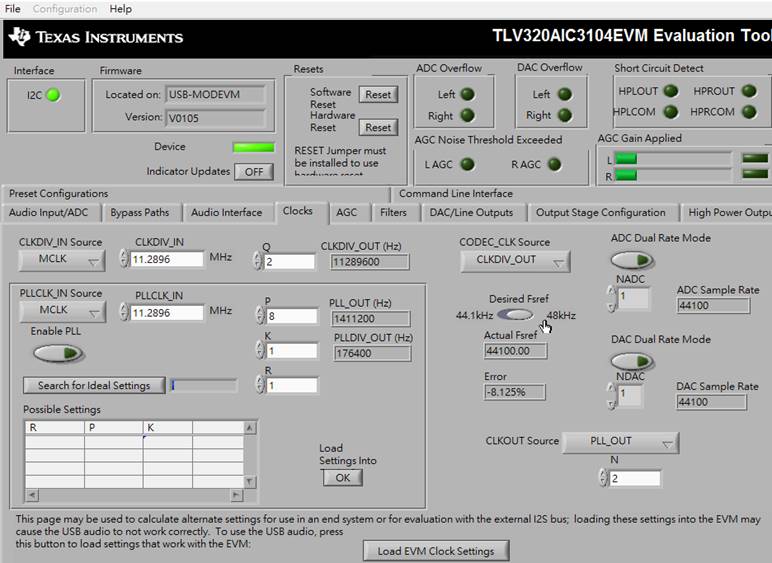The image size is (772, 563).
Task: Click the HPROUT short circuit LED
Action: [749, 91]
